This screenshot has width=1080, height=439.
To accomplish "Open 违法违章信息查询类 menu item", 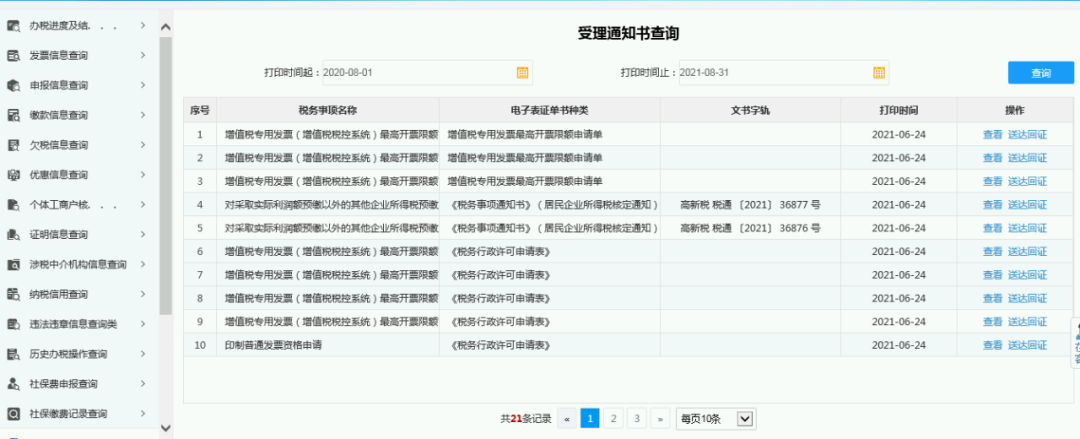I will (73, 324).
